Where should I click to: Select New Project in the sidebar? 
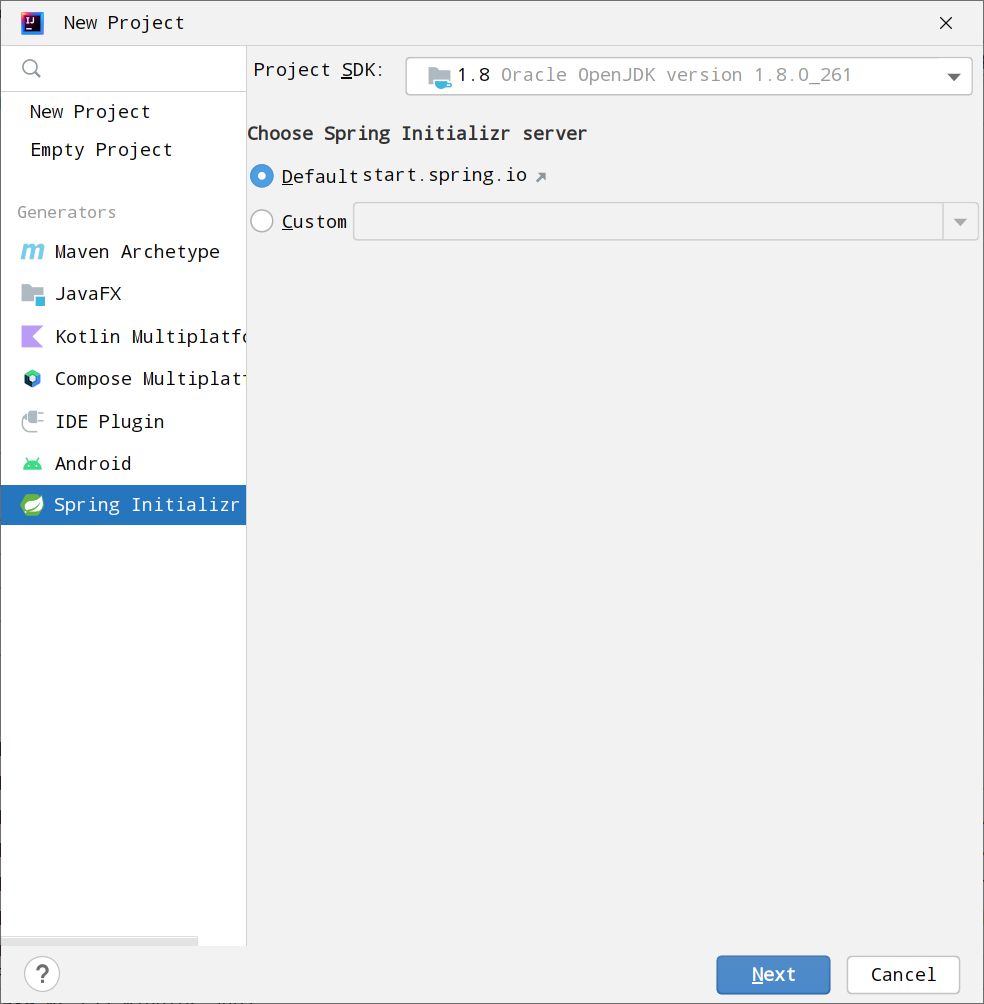[90, 112]
